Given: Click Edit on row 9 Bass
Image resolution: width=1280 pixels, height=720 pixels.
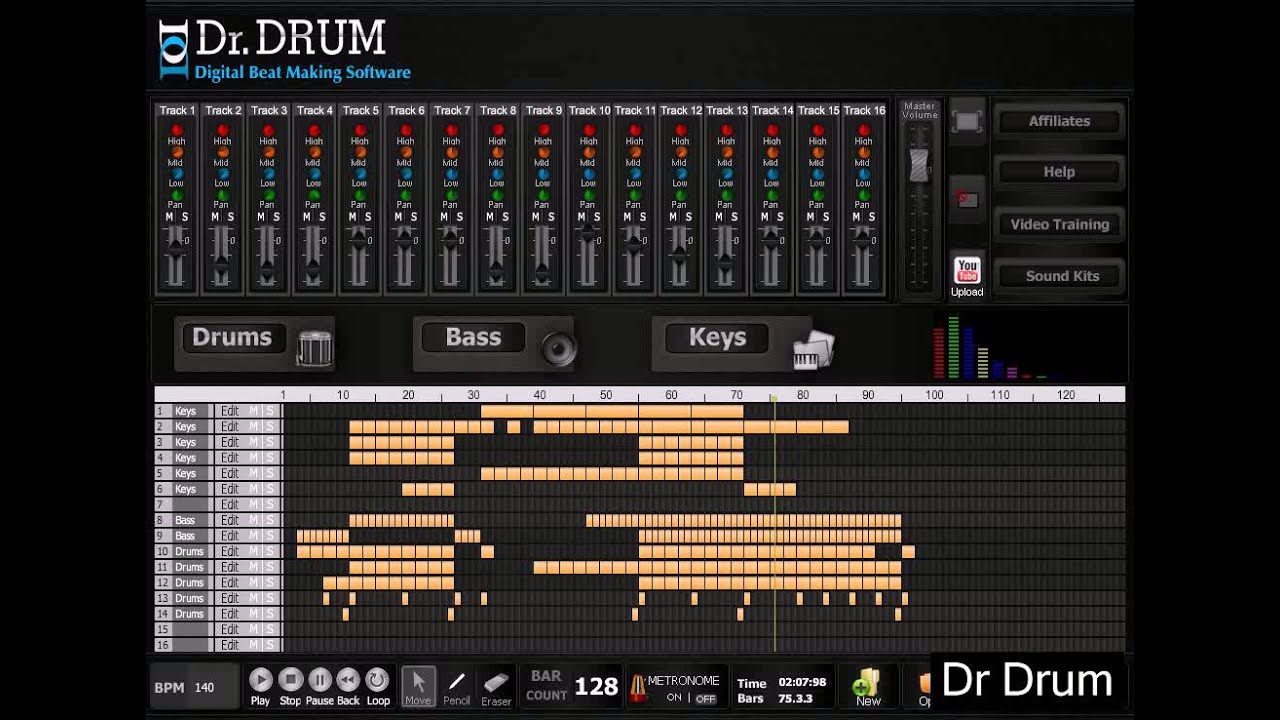Looking at the screenshot, I should point(230,536).
